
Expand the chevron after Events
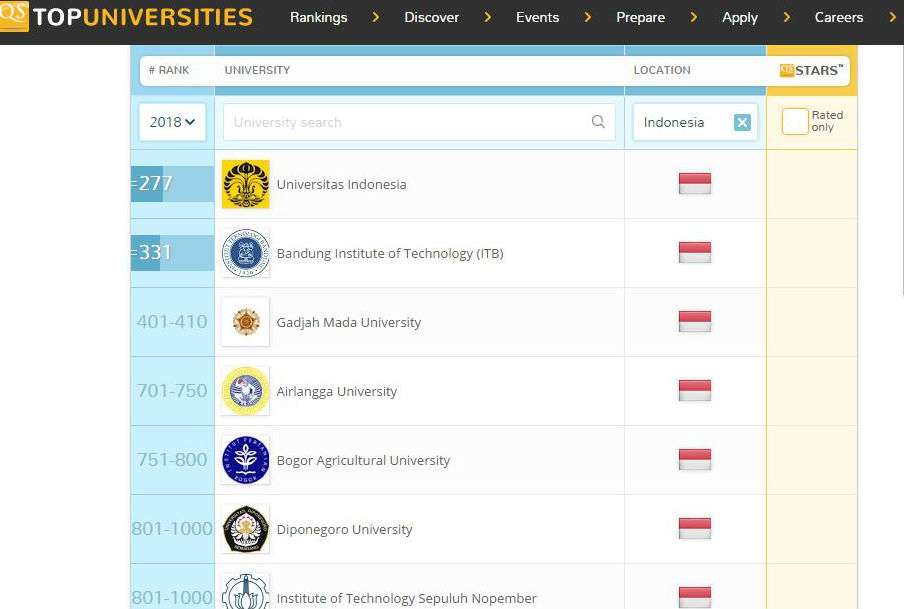tap(587, 17)
